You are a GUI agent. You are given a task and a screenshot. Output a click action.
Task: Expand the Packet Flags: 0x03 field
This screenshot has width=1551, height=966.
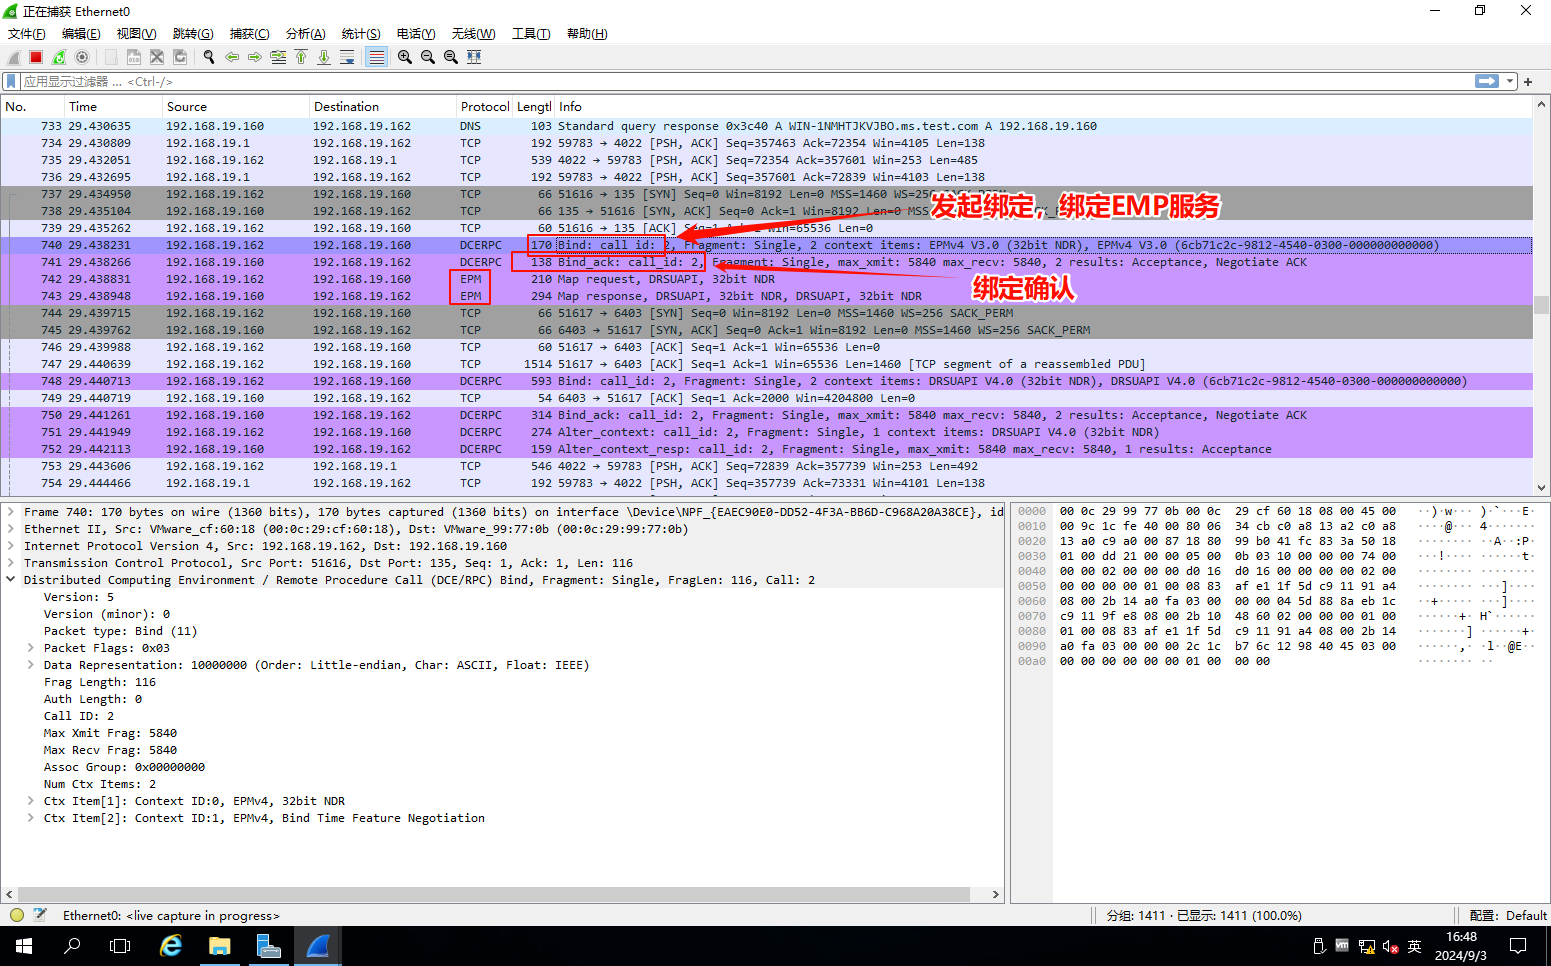pyautogui.click(x=31, y=648)
